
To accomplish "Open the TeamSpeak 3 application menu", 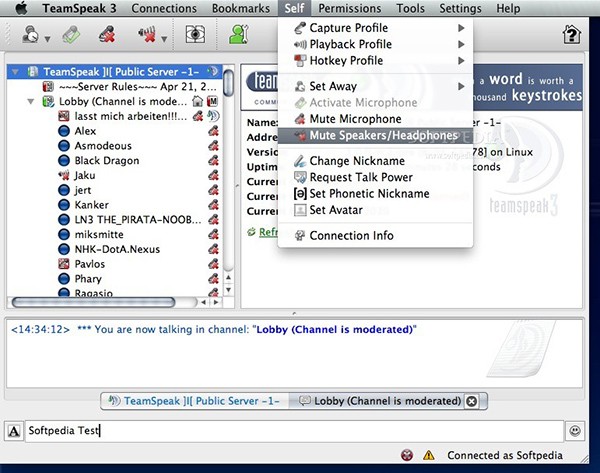I will 79,8.
